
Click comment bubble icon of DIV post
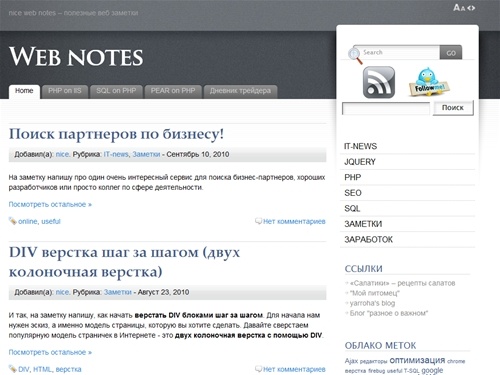click(258, 369)
